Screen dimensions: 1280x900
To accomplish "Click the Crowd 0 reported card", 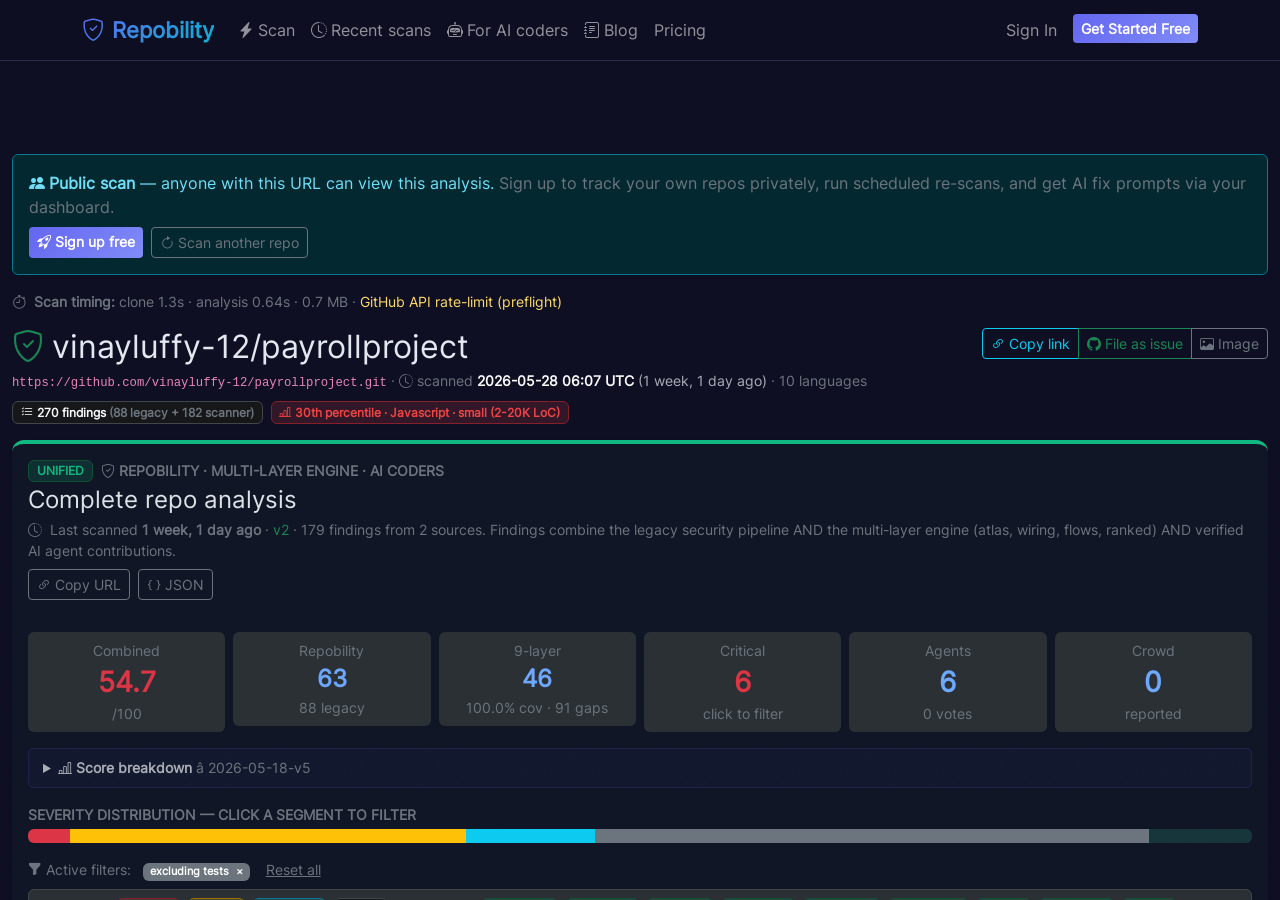I will coord(1153,682).
